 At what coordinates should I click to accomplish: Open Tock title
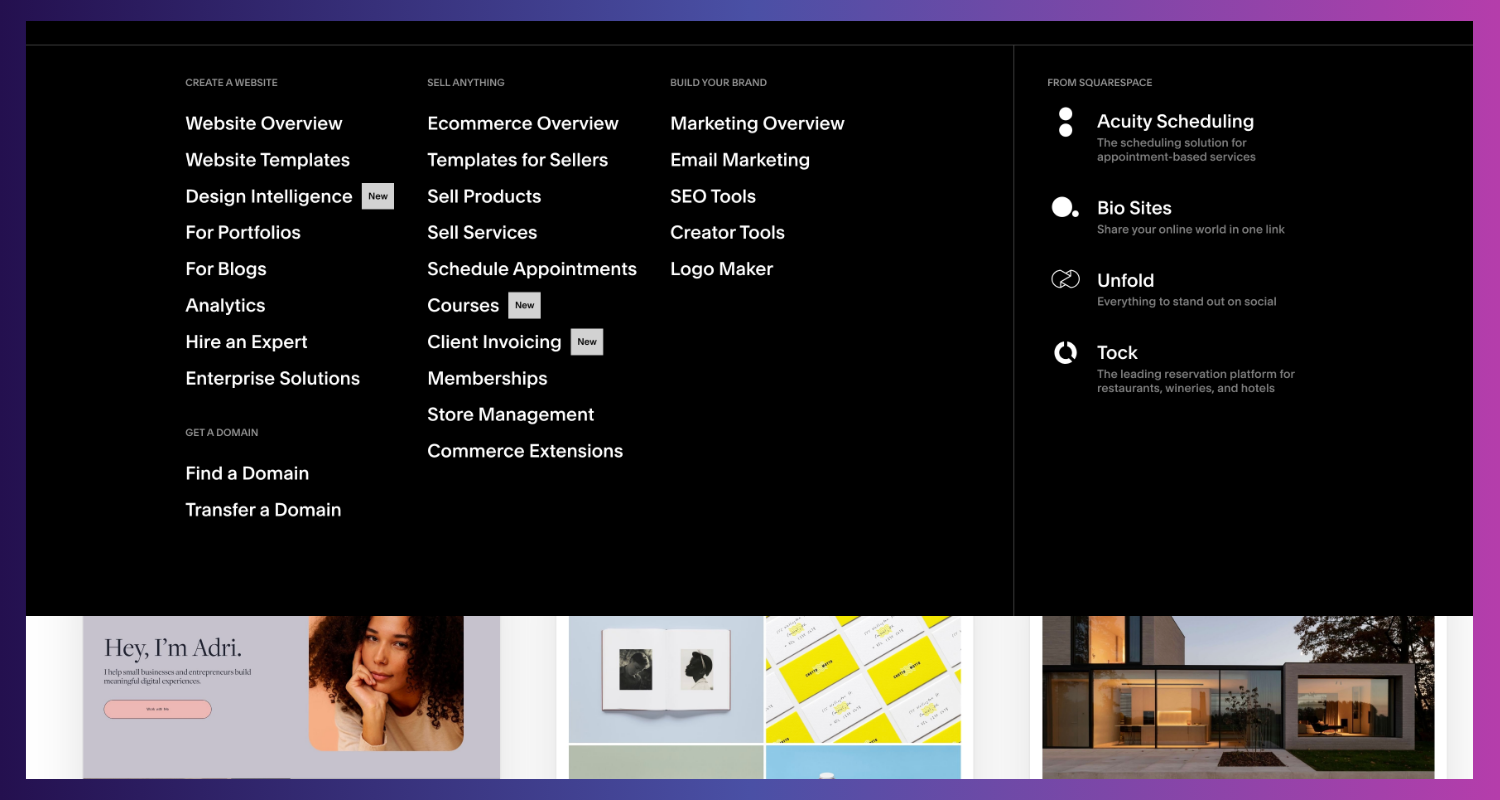(1117, 352)
